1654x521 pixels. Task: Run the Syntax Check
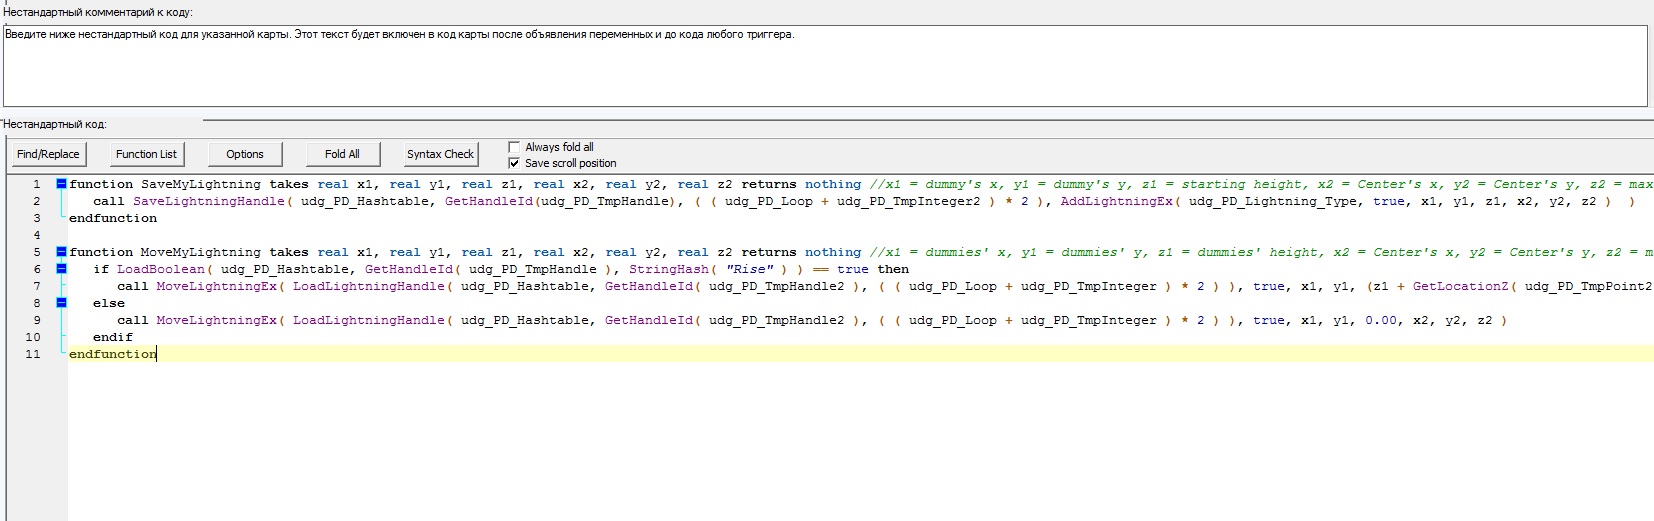(440, 154)
